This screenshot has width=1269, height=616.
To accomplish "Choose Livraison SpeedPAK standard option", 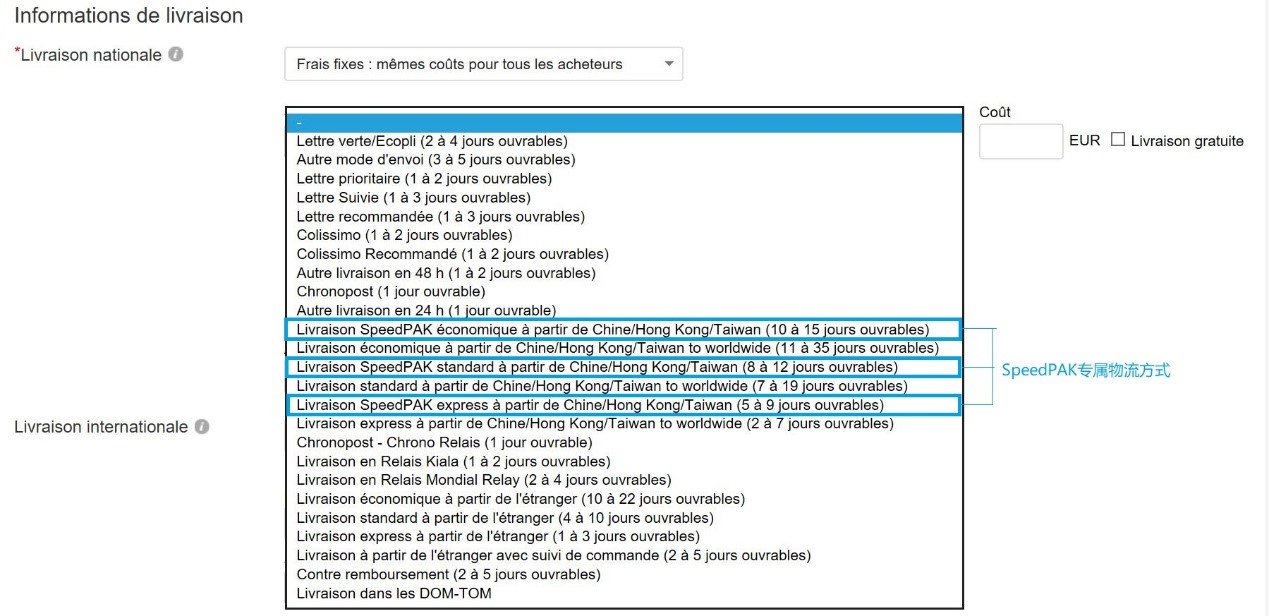I will click(624, 367).
